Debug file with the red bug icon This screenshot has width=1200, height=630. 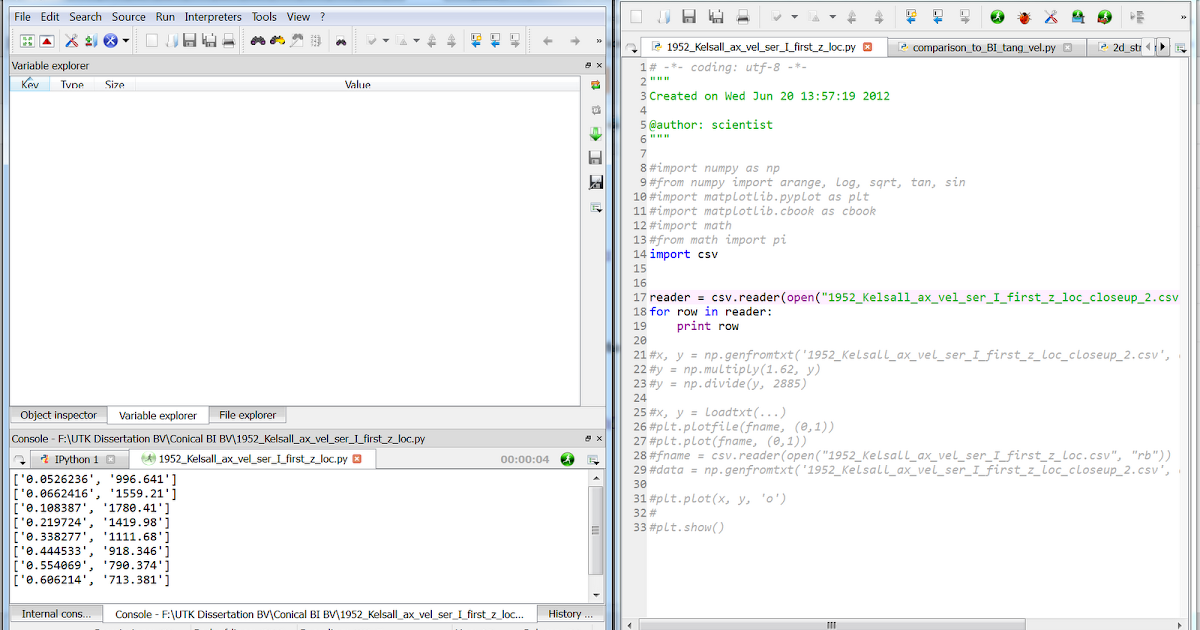(1024, 16)
